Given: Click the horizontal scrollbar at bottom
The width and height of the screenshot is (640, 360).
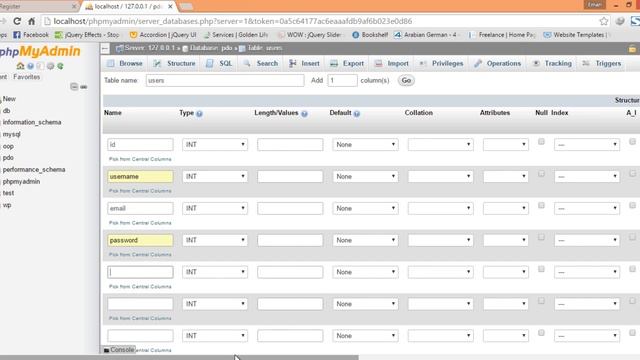Looking at the screenshot, I should [x=179, y=357].
